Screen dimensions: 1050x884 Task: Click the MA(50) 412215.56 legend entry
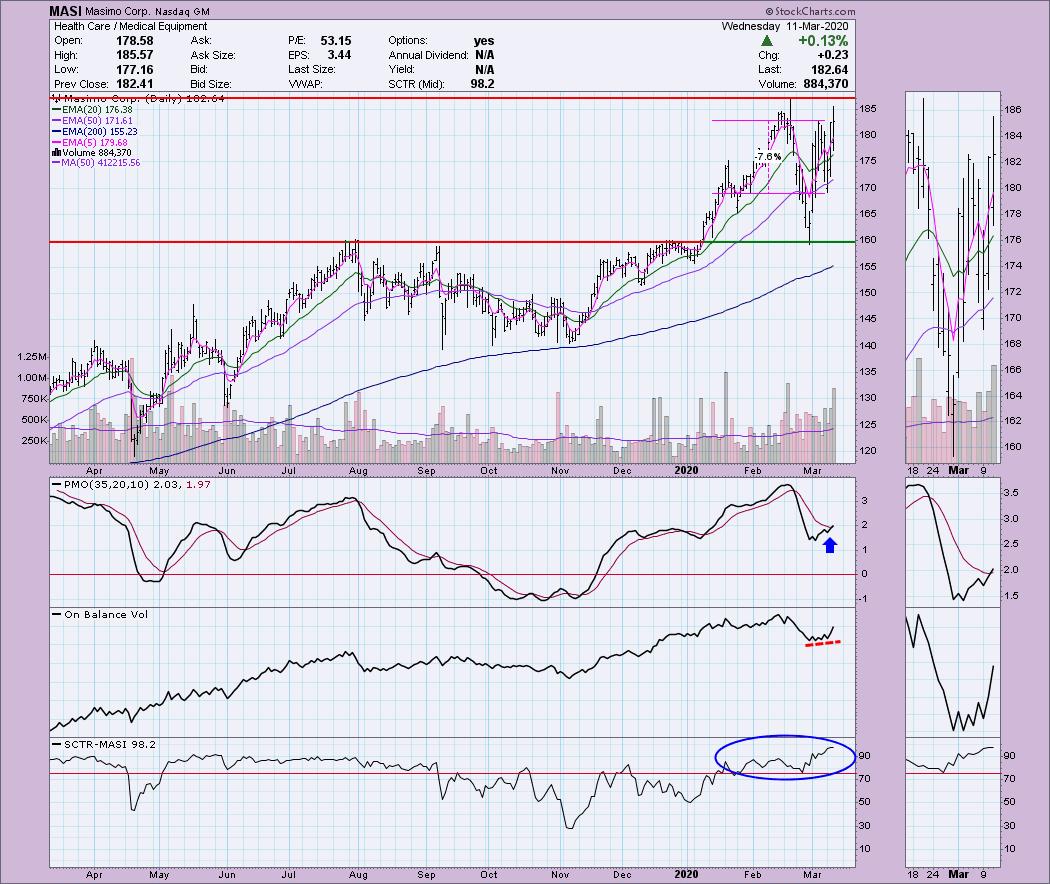tap(96, 163)
